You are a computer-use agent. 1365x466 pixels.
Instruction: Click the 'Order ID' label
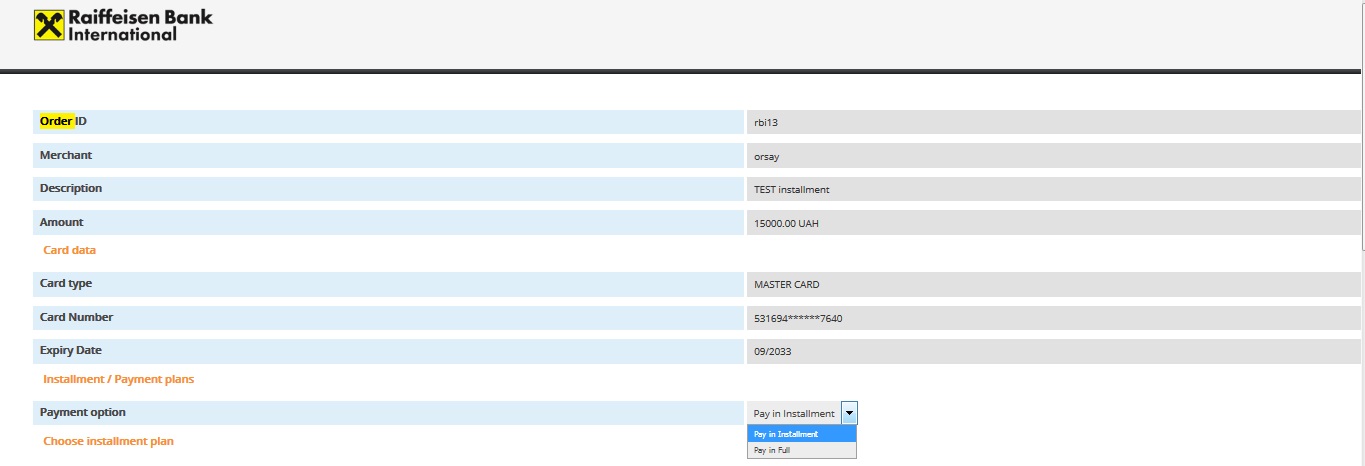[63, 121]
